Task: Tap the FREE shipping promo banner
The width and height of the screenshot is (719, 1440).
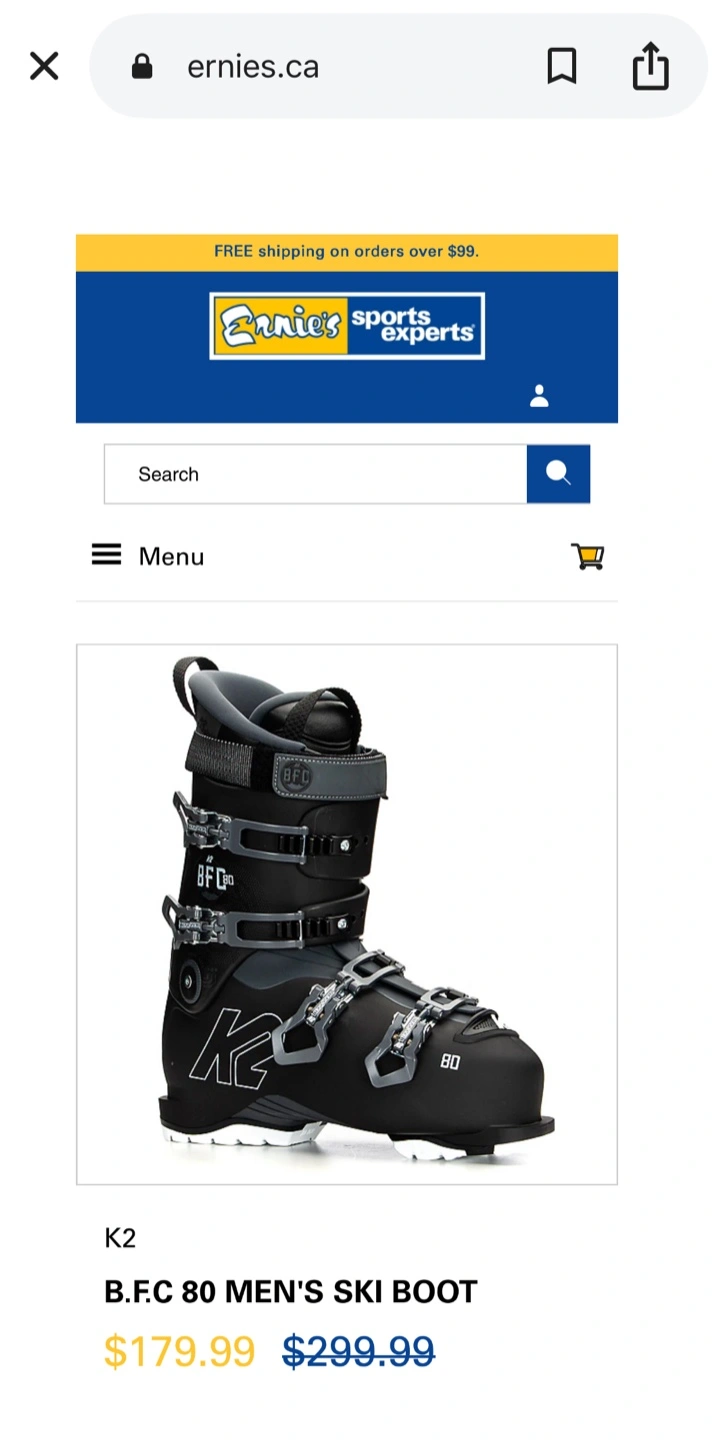Action: pyautogui.click(x=347, y=252)
